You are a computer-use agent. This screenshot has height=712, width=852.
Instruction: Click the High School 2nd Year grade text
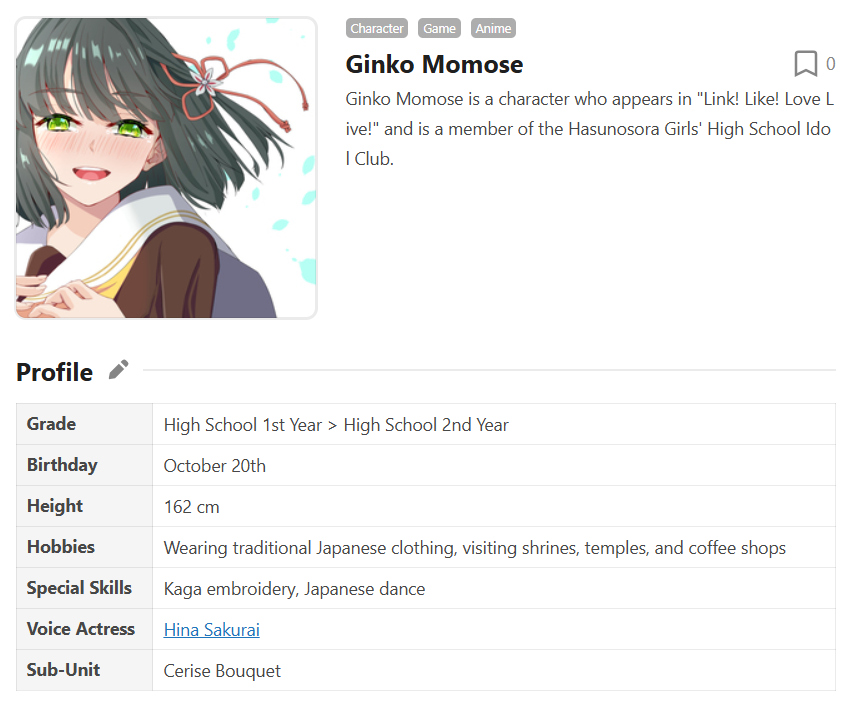(426, 425)
